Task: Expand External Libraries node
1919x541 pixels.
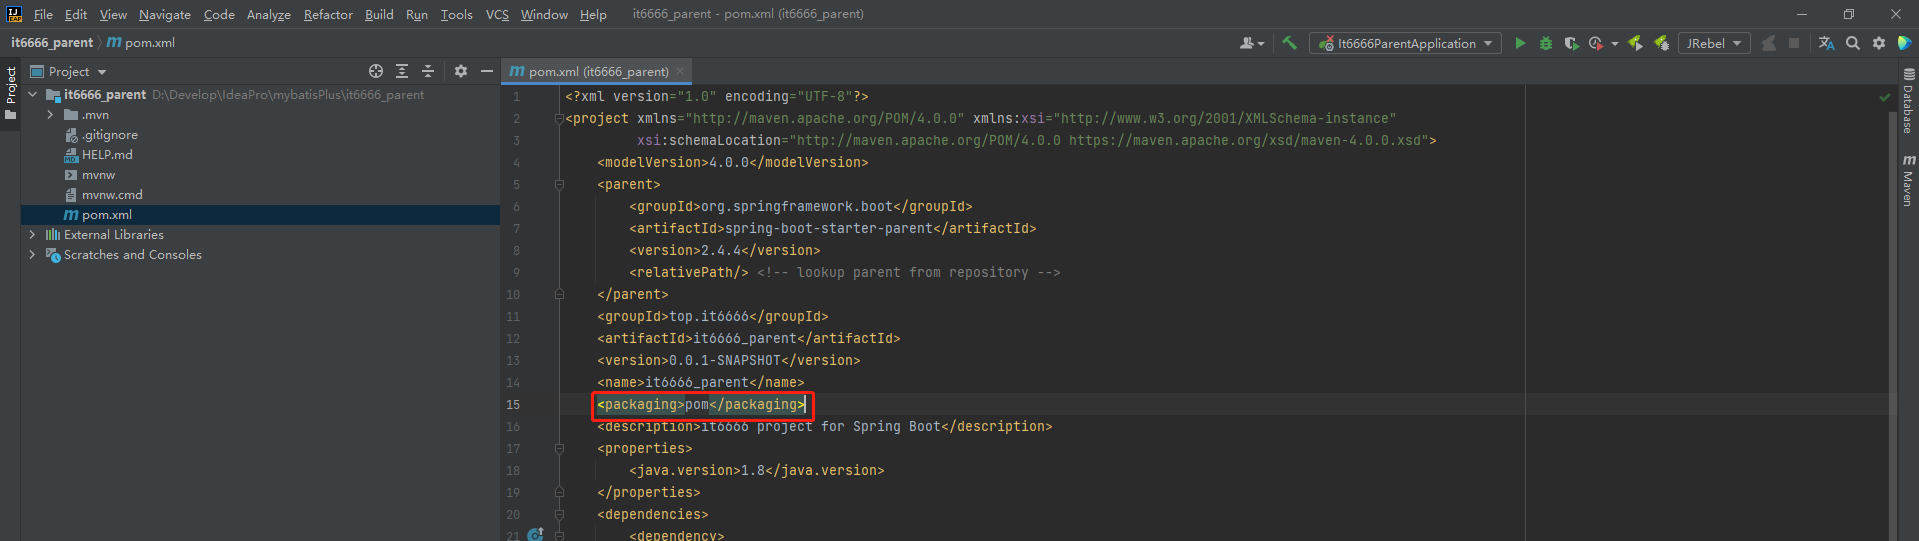Action: (33, 234)
